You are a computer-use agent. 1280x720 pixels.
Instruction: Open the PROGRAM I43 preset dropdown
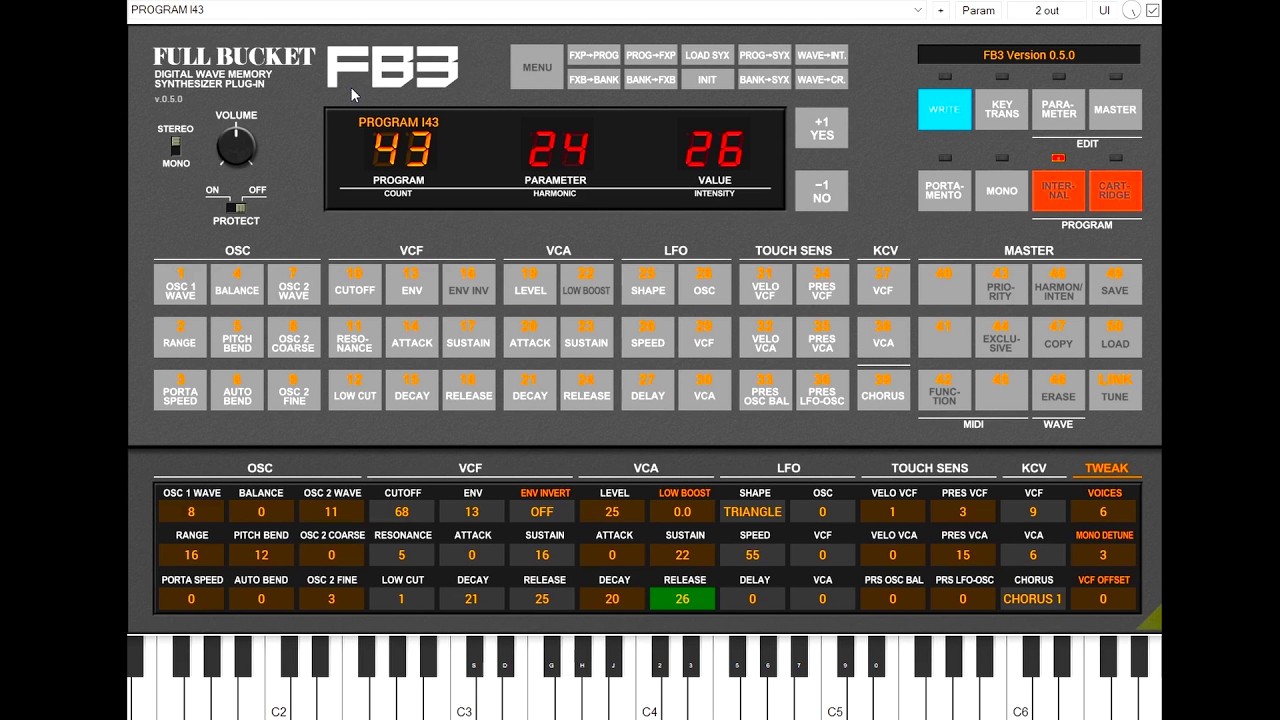(527, 10)
